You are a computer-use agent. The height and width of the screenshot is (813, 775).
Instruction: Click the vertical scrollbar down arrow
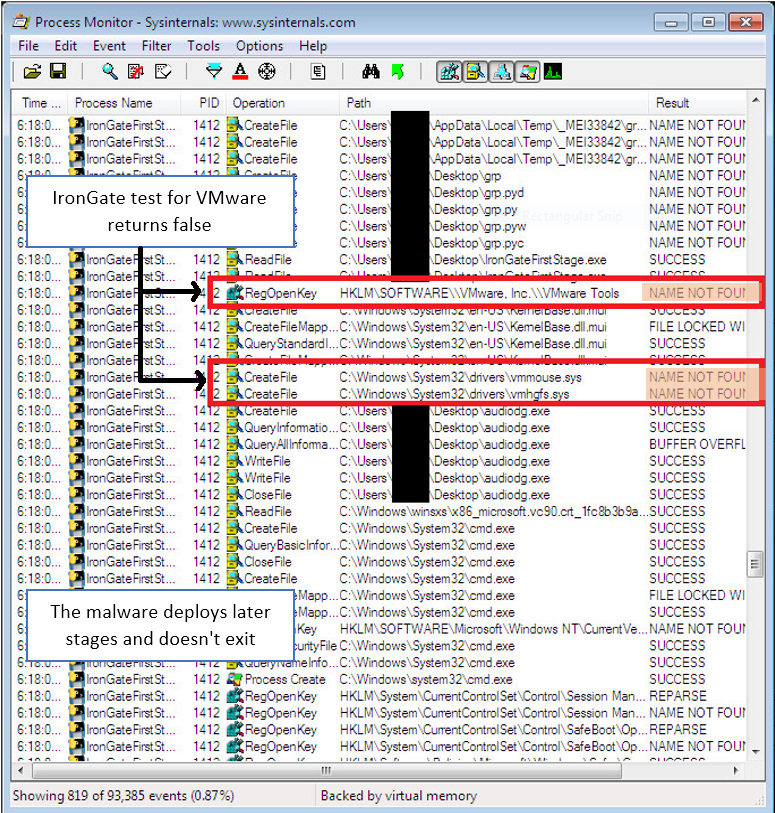click(755, 752)
